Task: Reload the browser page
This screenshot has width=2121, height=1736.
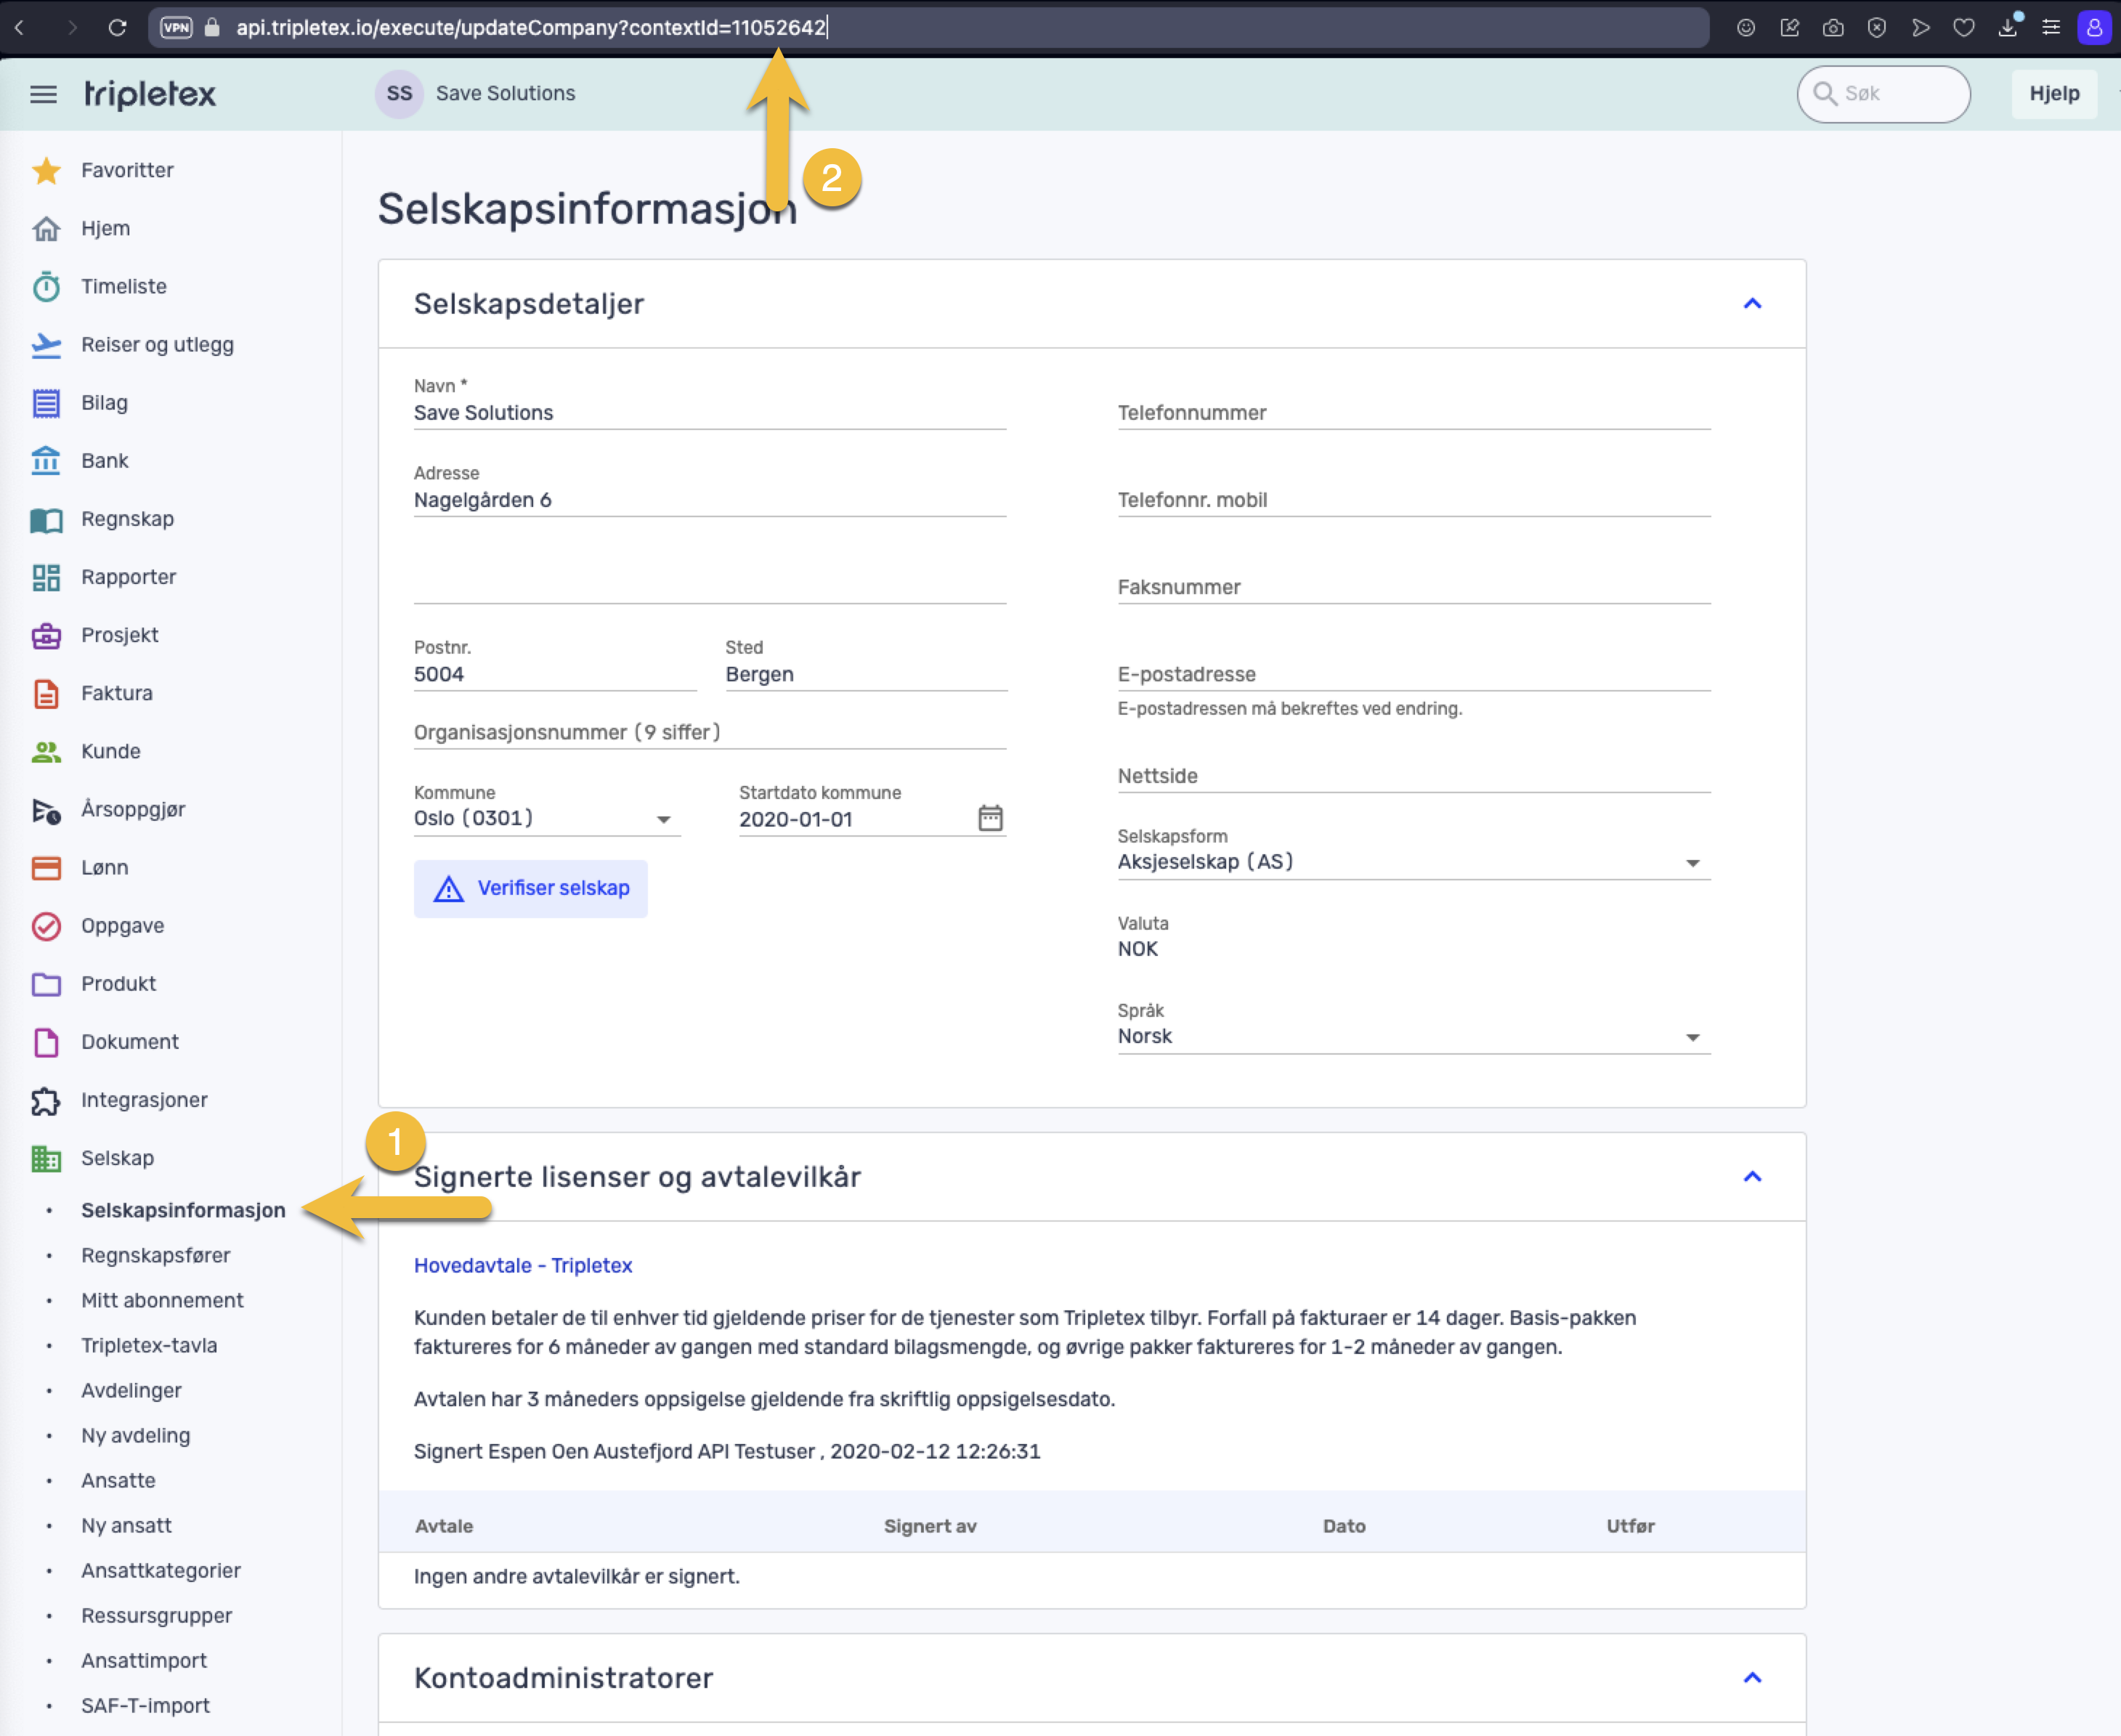Action: point(117,27)
